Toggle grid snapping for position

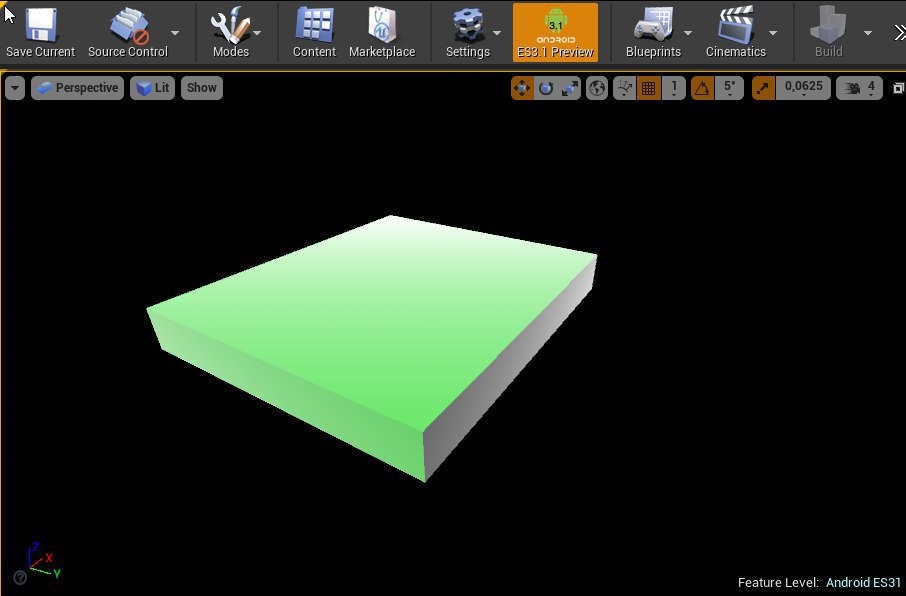(x=649, y=88)
